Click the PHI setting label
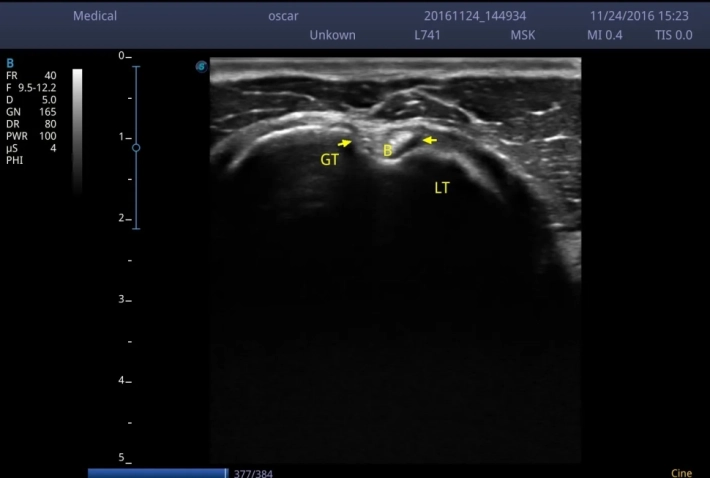The image size is (710, 478). click(14, 160)
